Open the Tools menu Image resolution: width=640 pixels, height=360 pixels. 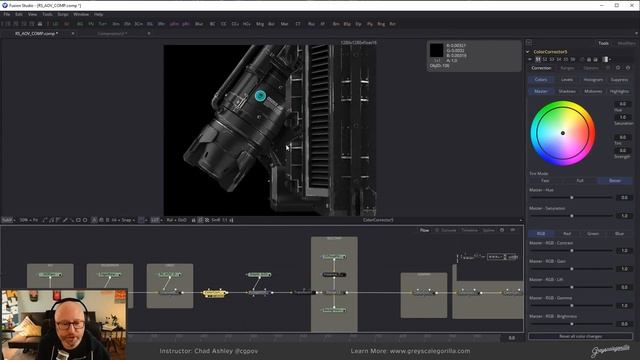[47, 14]
